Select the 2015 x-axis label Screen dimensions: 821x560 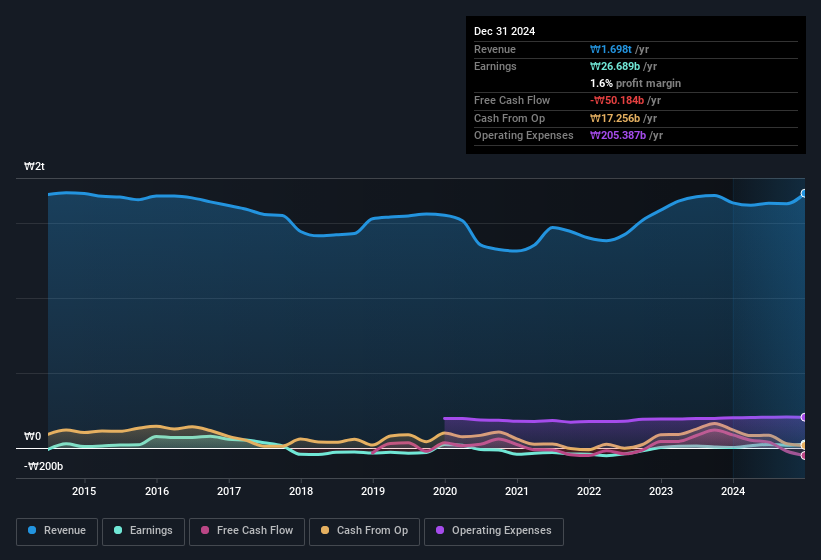coord(84,491)
